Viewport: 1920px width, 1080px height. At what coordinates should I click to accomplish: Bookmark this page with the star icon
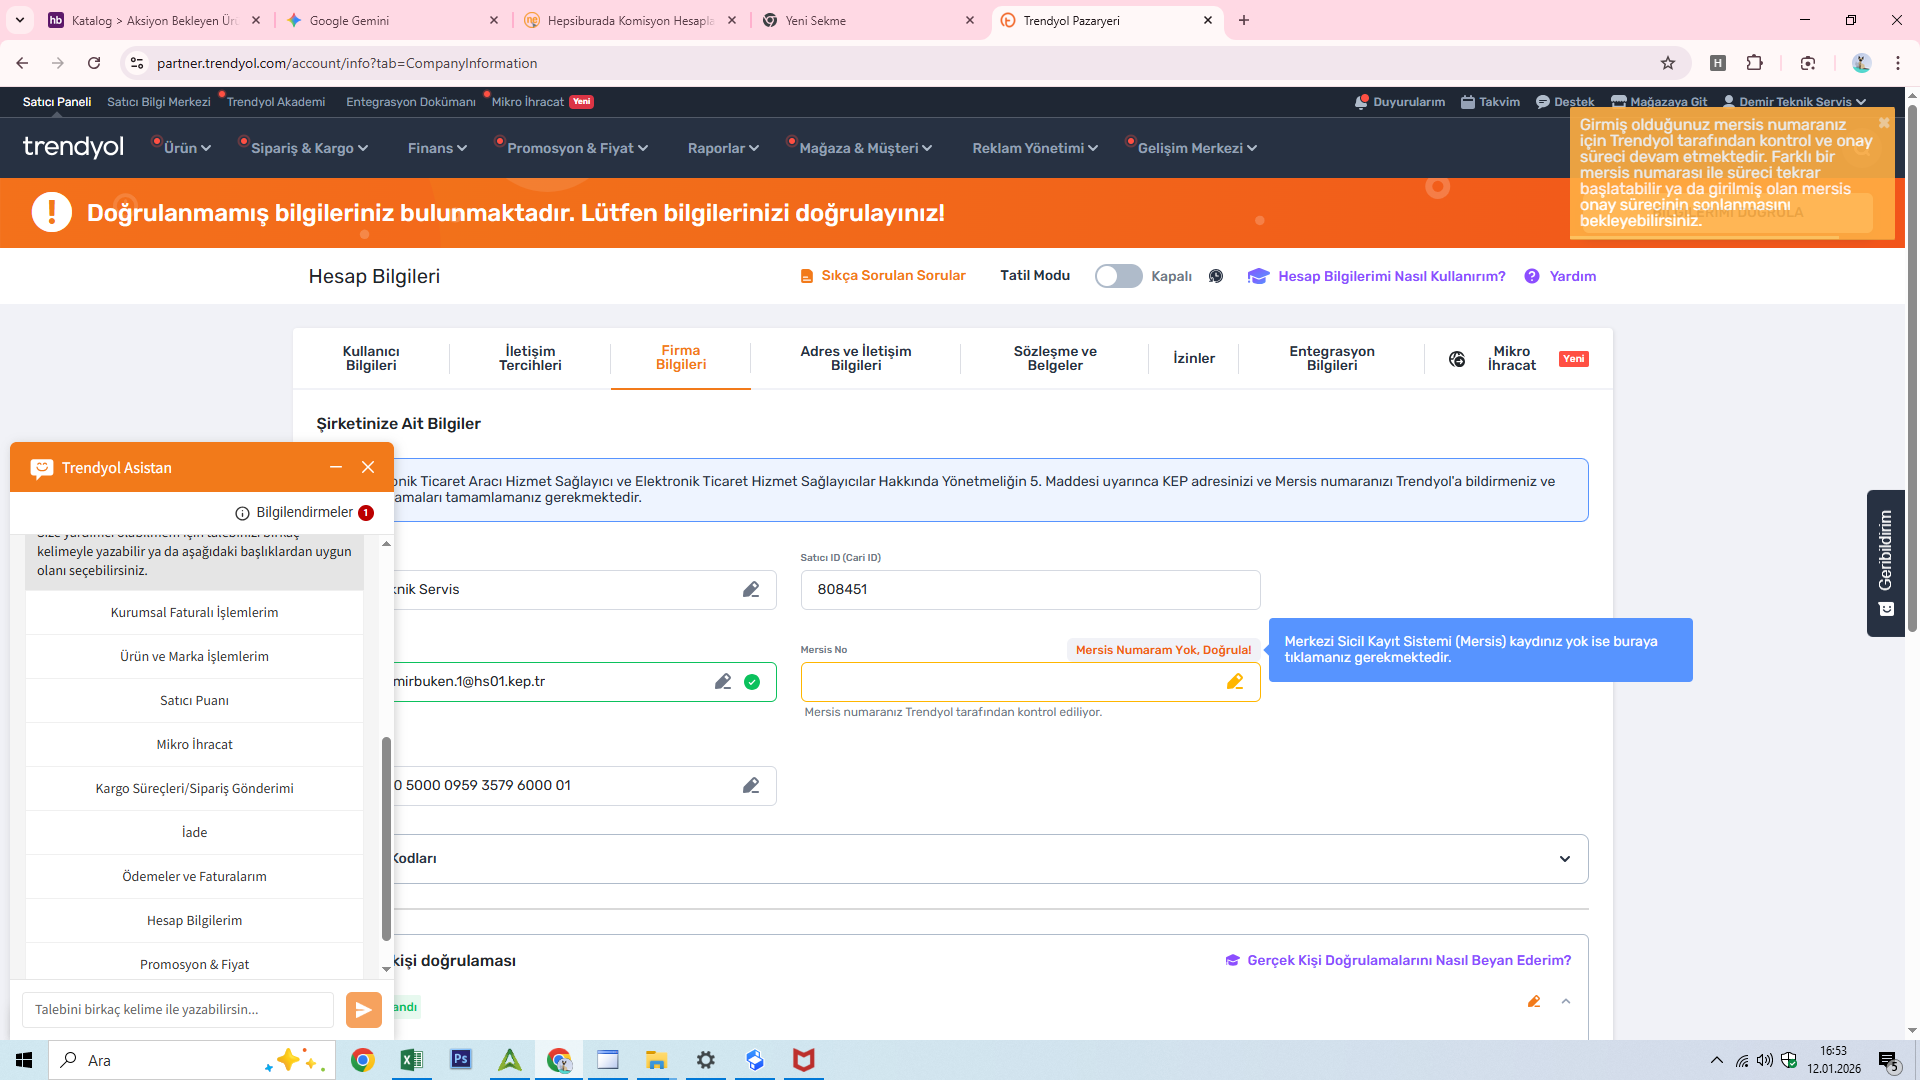click(x=1668, y=63)
